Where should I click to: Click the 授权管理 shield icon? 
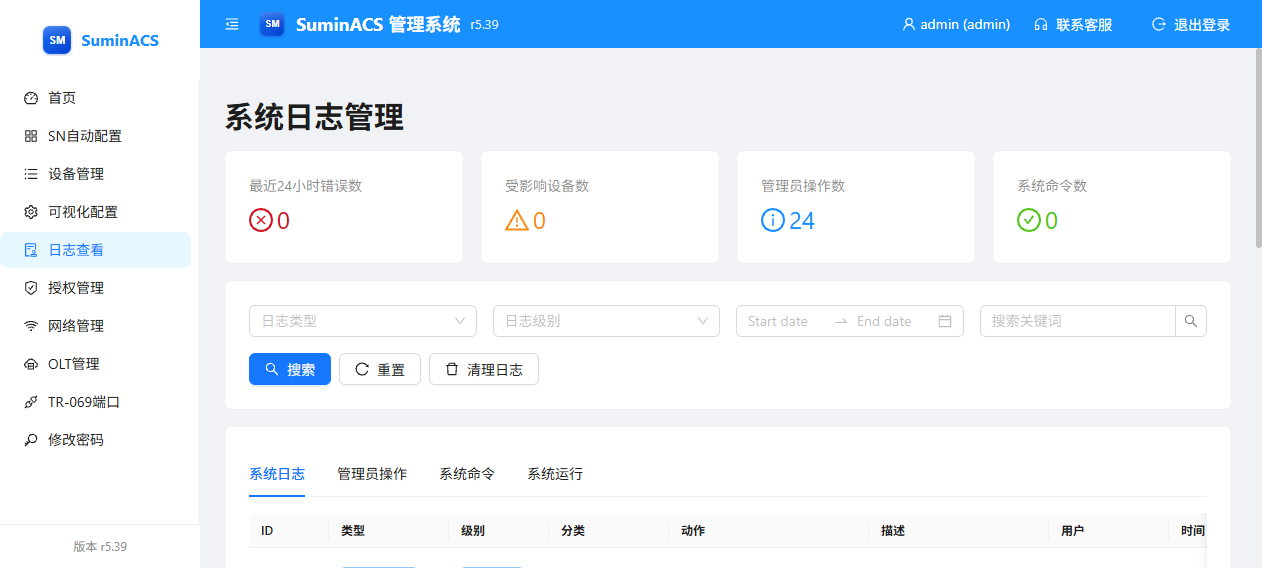(31, 288)
